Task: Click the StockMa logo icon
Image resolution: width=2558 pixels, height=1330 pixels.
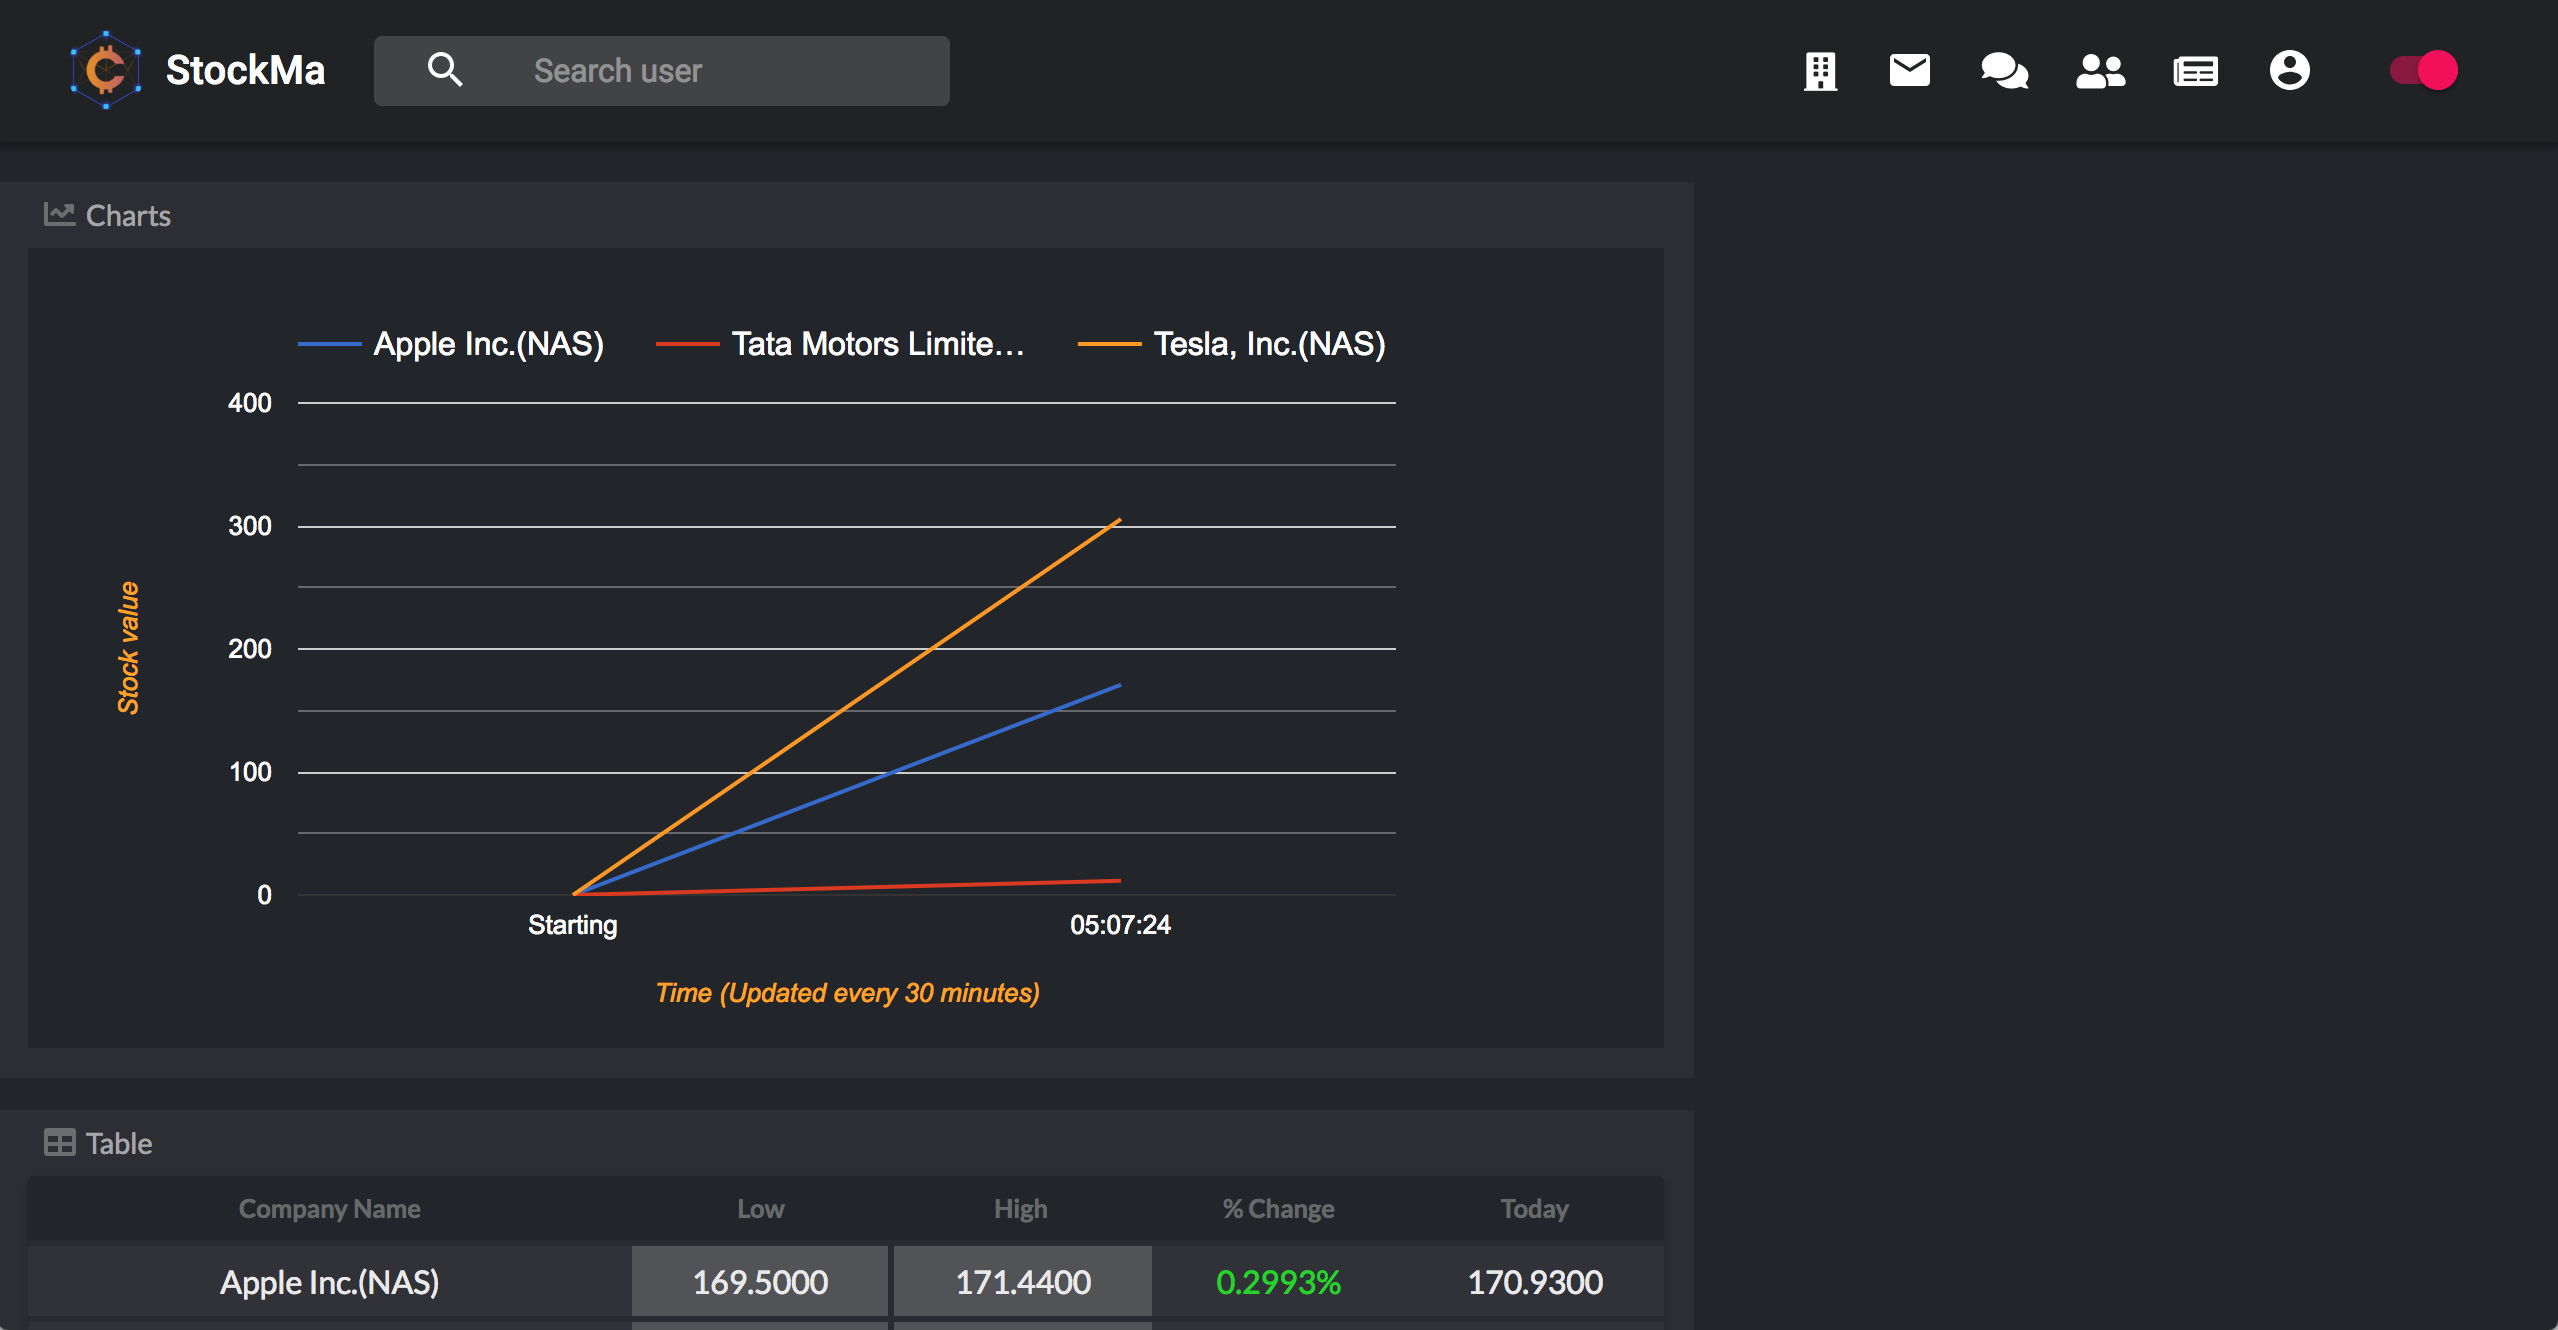Action: tap(105, 70)
